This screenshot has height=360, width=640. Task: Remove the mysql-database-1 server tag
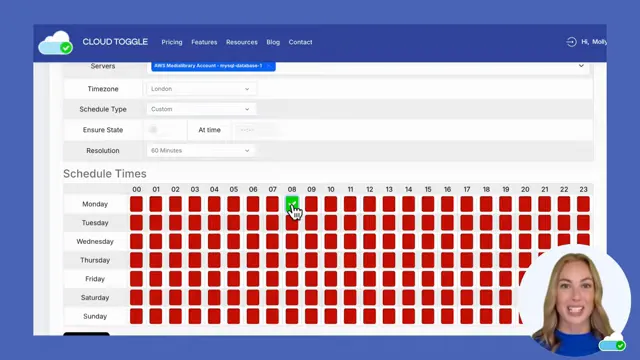(269, 66)
